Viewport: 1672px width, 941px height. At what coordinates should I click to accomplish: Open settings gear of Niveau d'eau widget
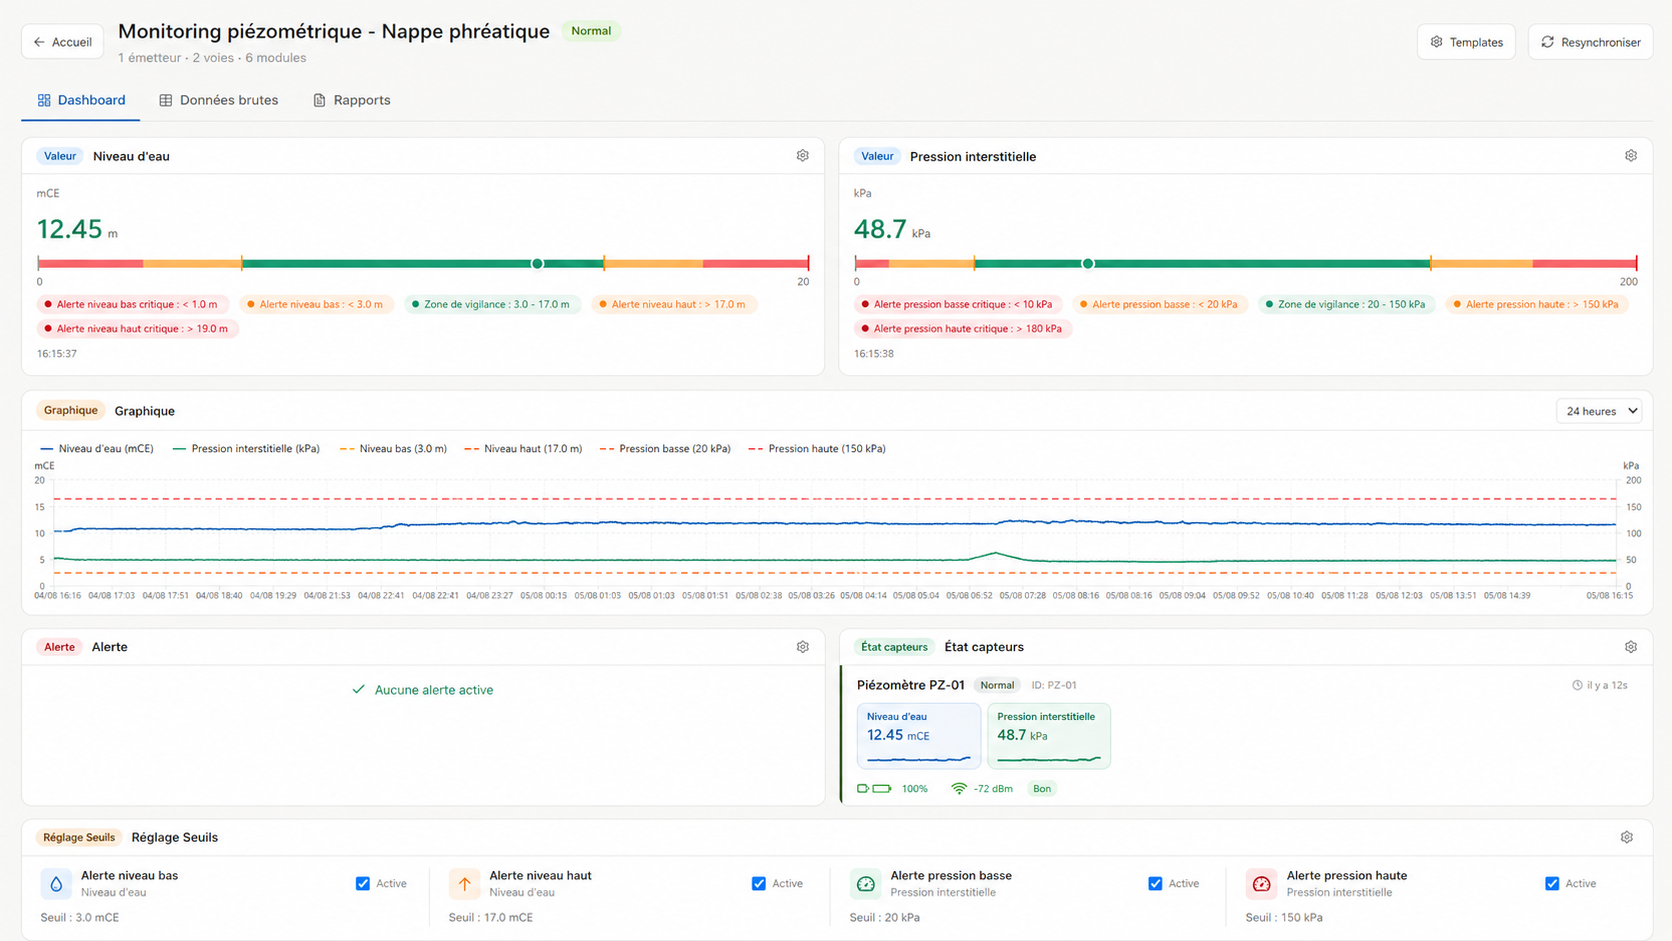(x=802, y=156)
